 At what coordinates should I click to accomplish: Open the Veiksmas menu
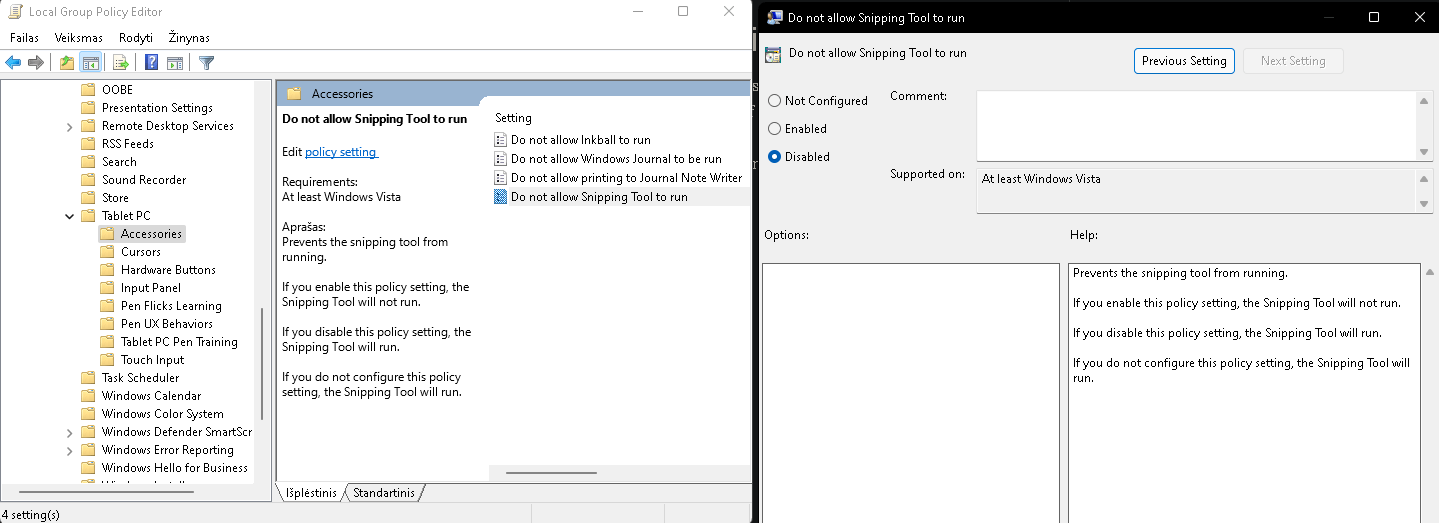tap(79, 37)
